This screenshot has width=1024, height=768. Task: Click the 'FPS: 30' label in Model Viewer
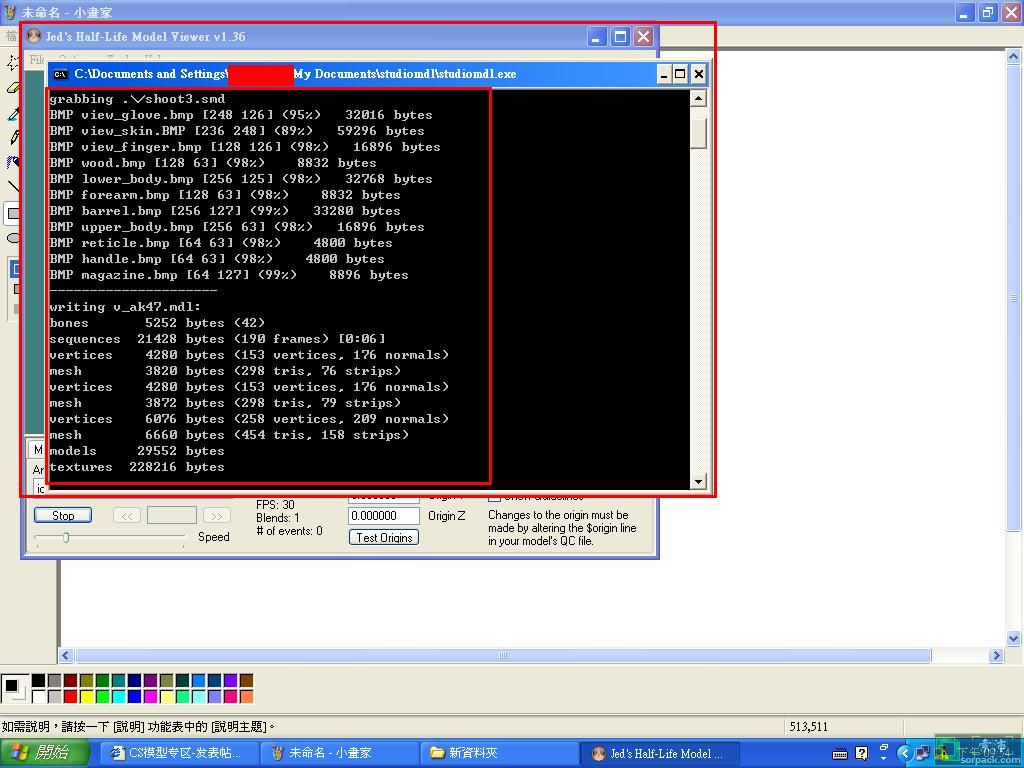(x=275, y=505)
